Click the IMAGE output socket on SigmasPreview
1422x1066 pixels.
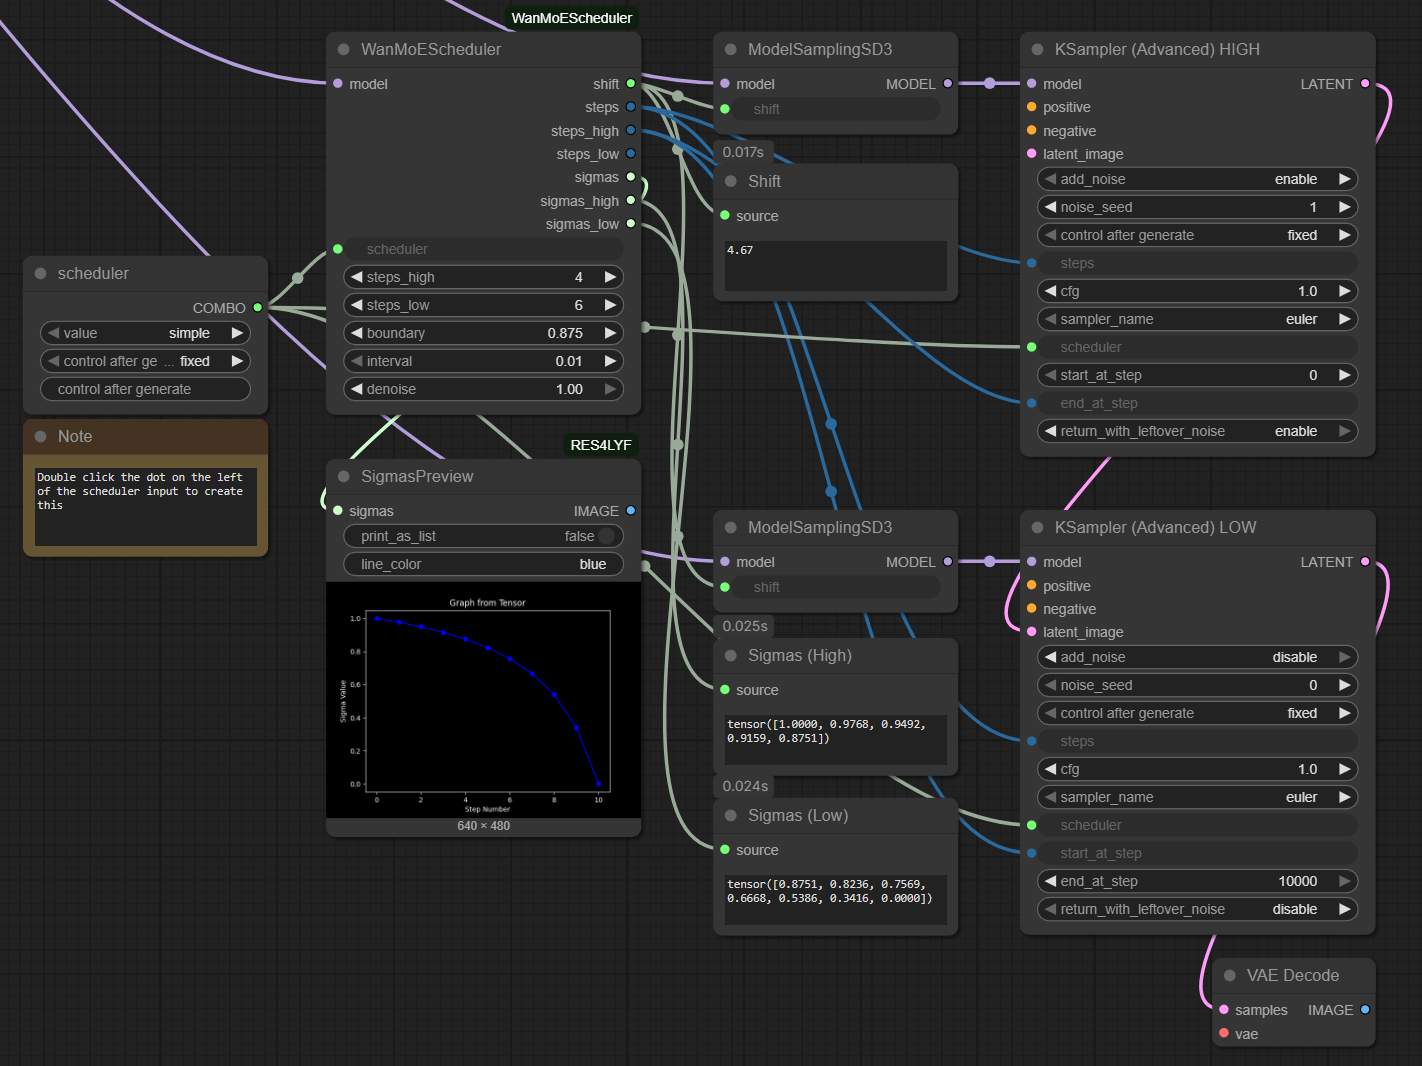[631, 510]
